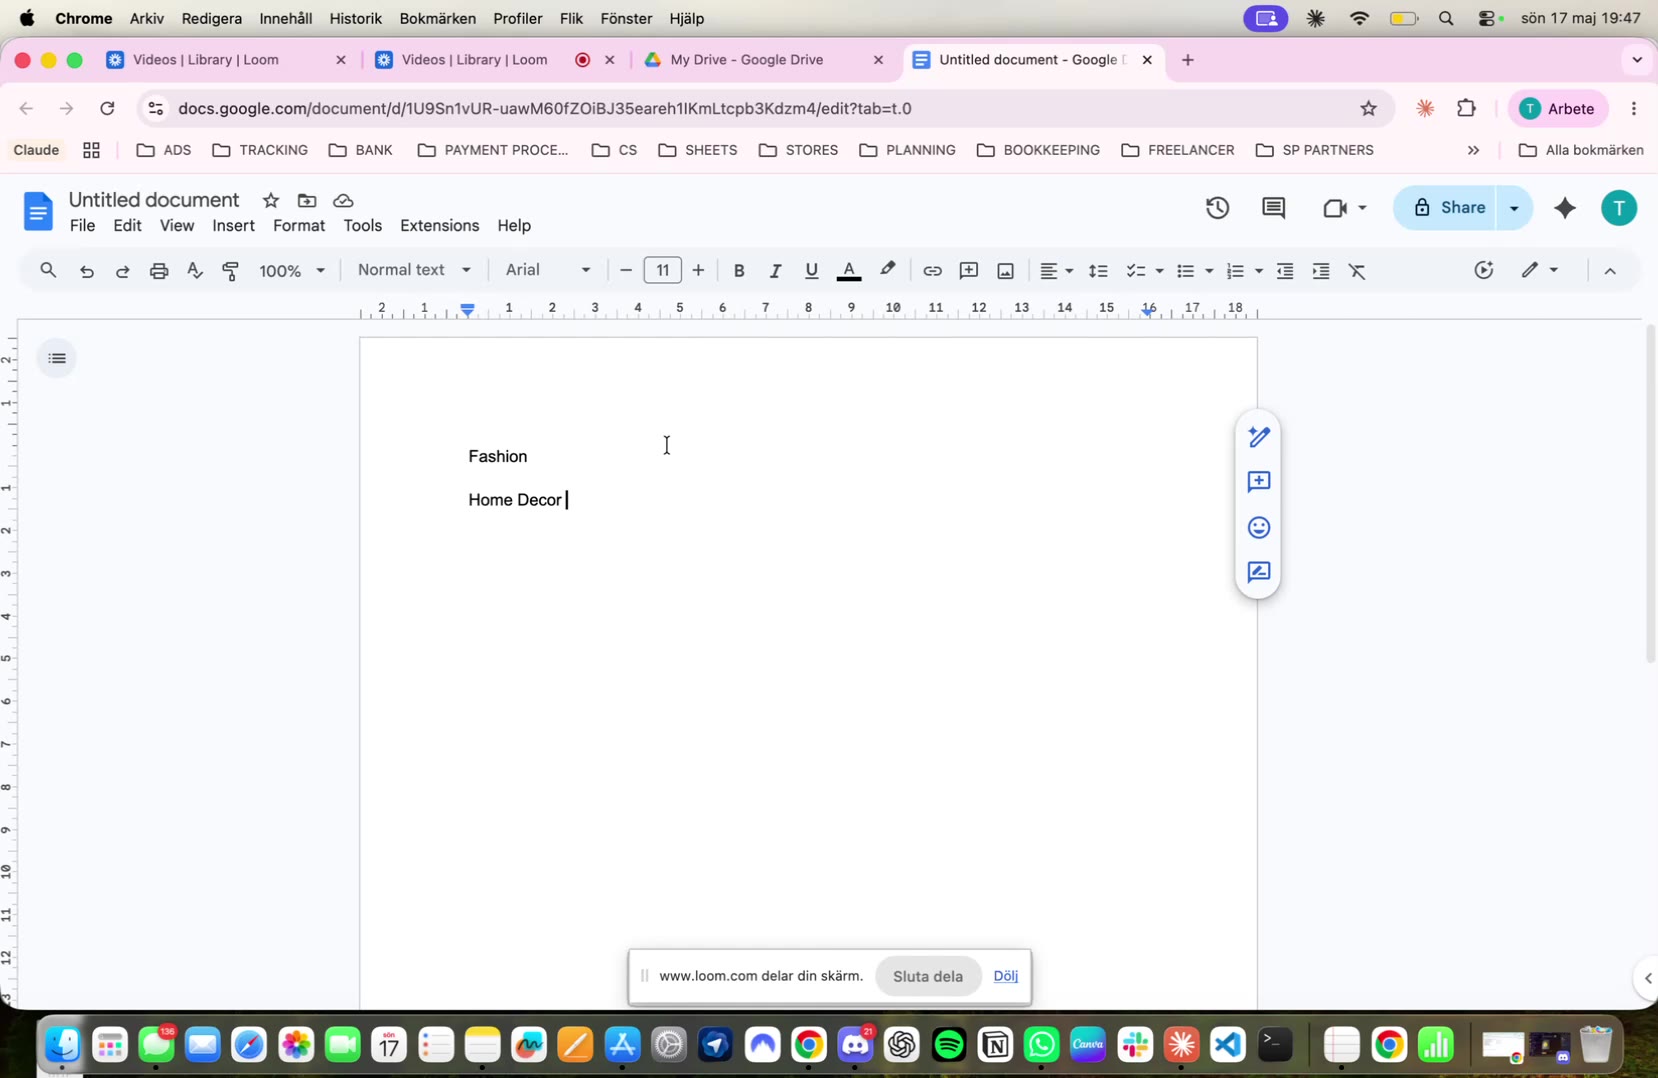
Task: Decrease the paragraph indent
Action: 1285,271
